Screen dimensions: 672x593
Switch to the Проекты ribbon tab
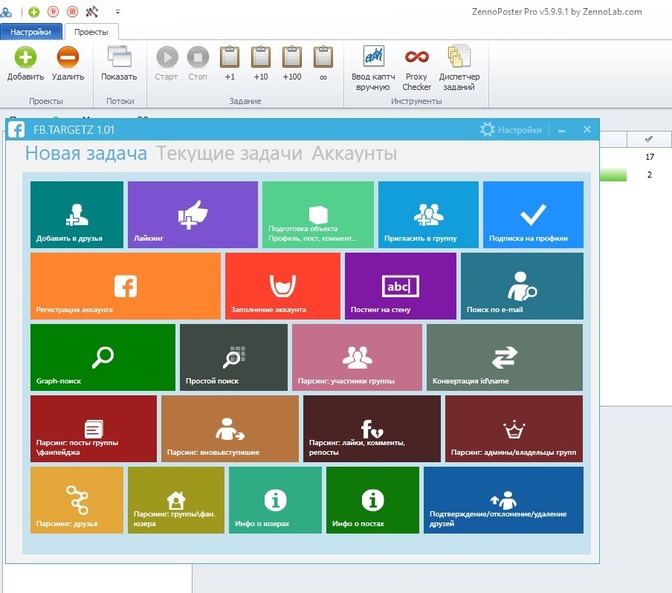(91, 32)
